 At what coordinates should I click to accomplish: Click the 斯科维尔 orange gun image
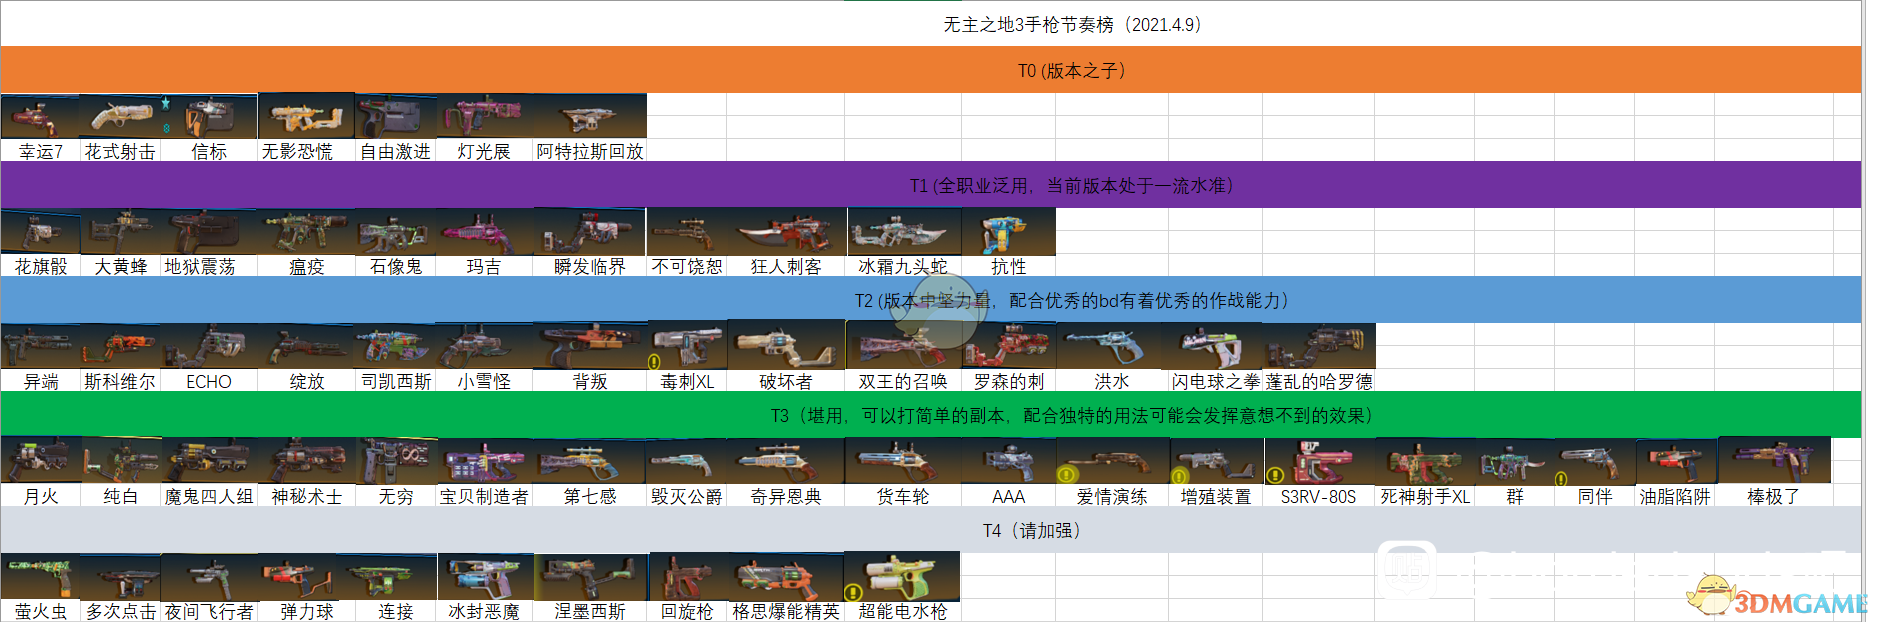(120, 347)
